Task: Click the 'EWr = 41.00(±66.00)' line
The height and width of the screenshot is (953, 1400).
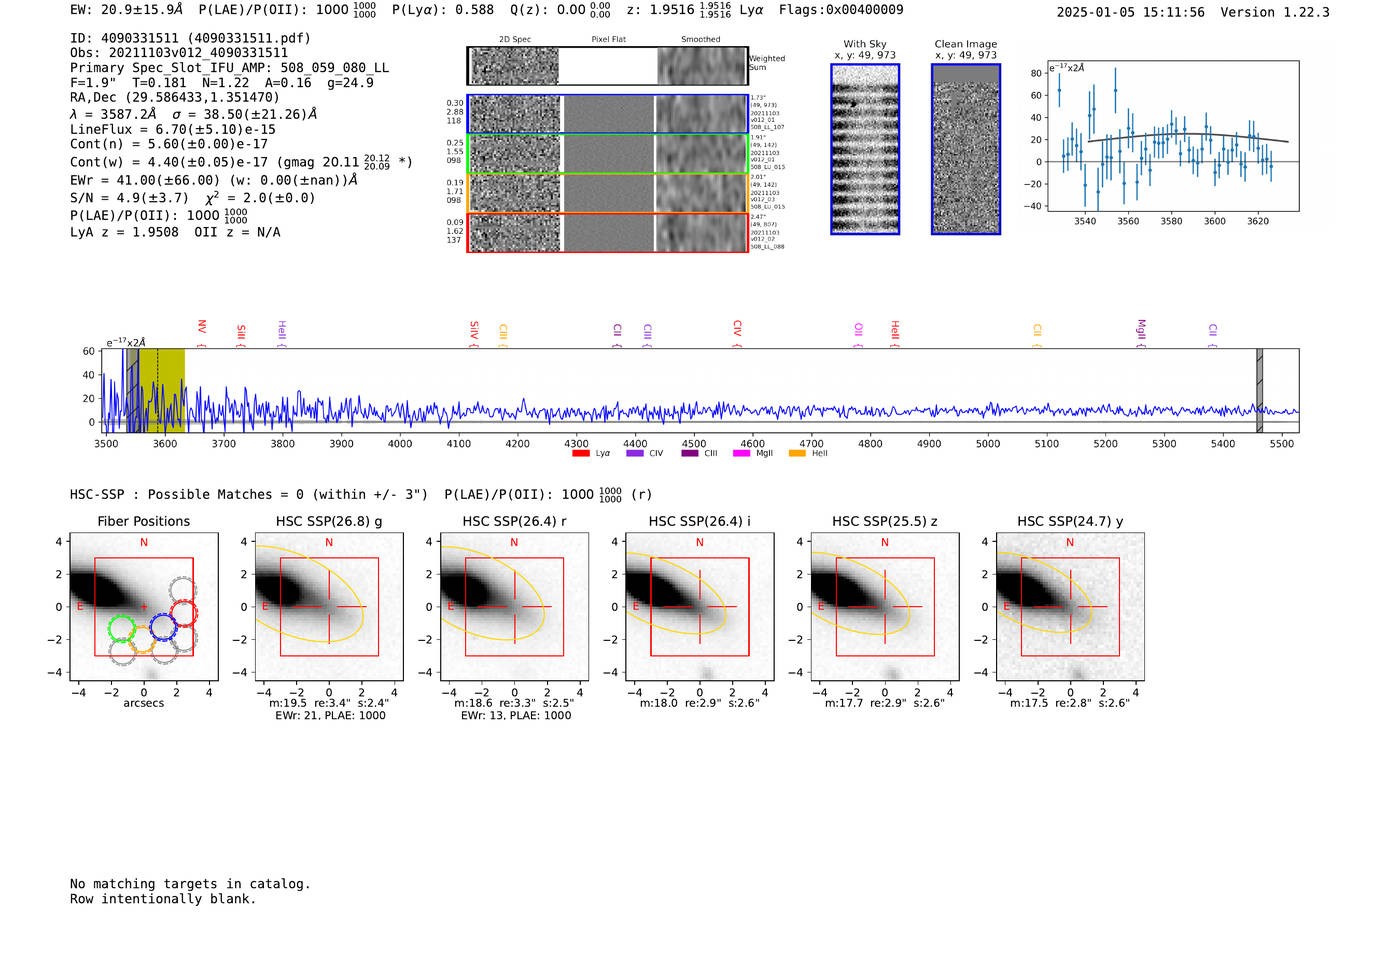Action: (214, 180)
